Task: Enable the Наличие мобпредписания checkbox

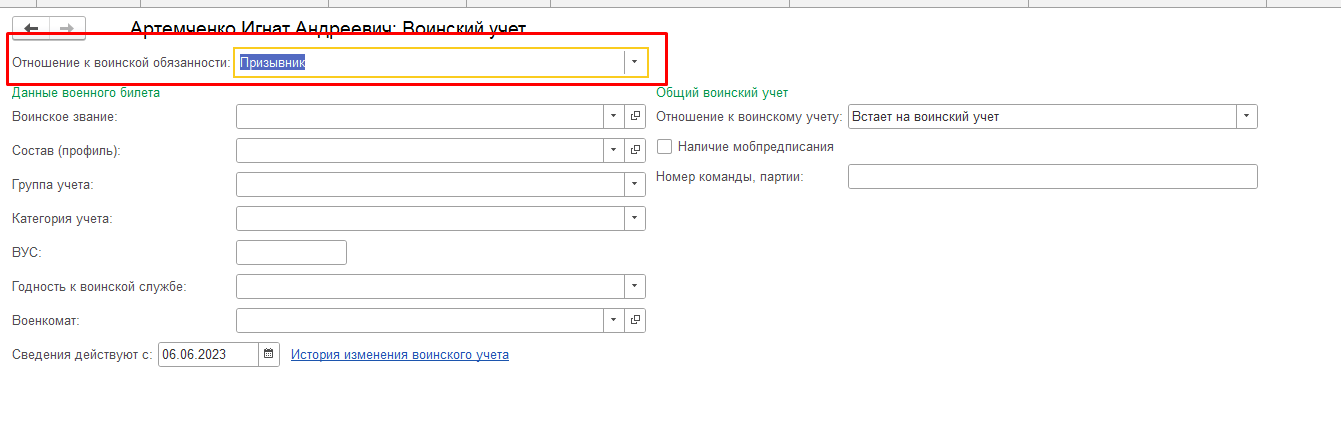Action: point(665,146)
